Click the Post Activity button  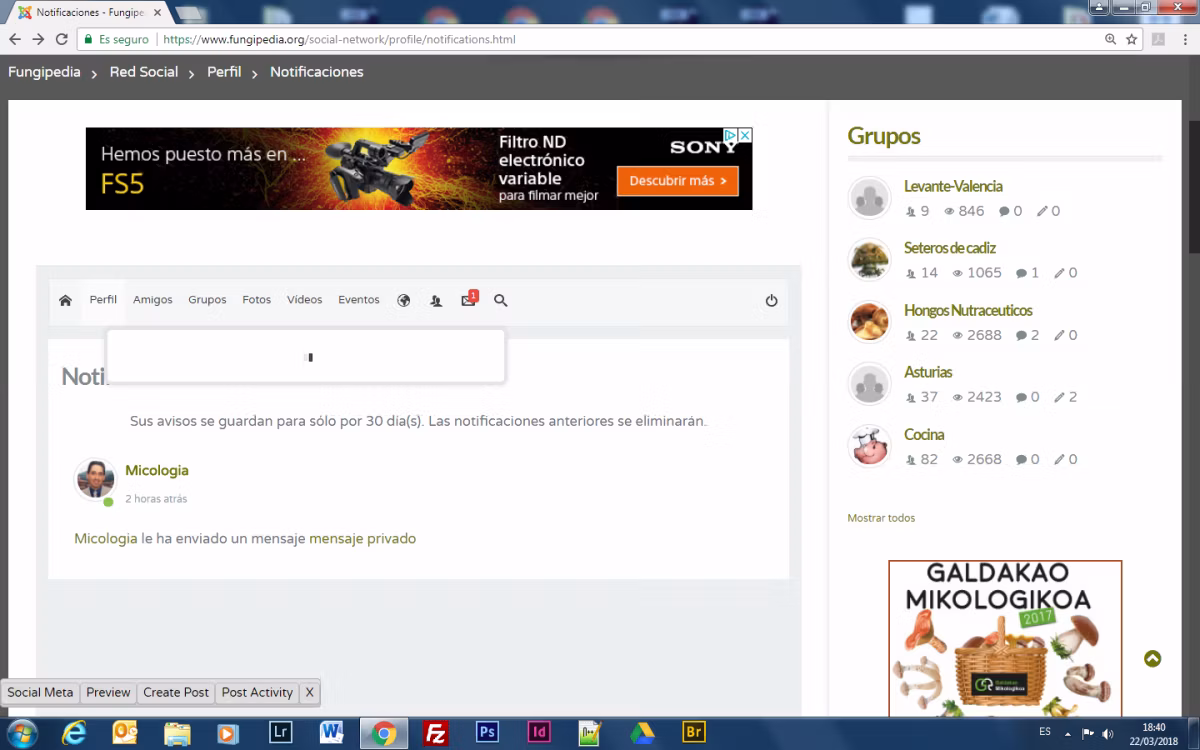click(257, 692)
